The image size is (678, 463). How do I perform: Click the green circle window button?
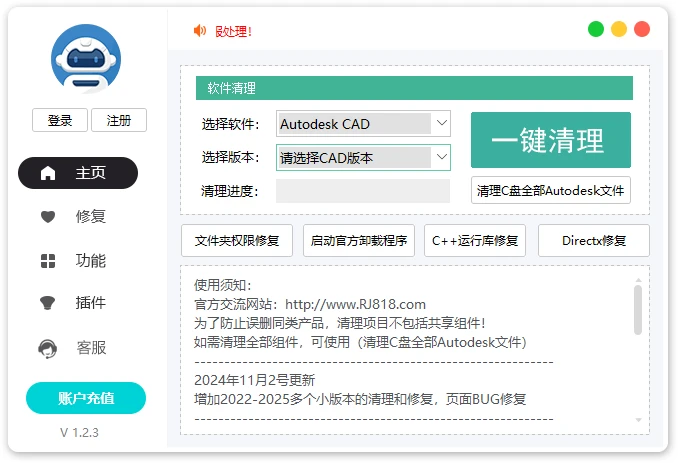(x=596, y=29)
